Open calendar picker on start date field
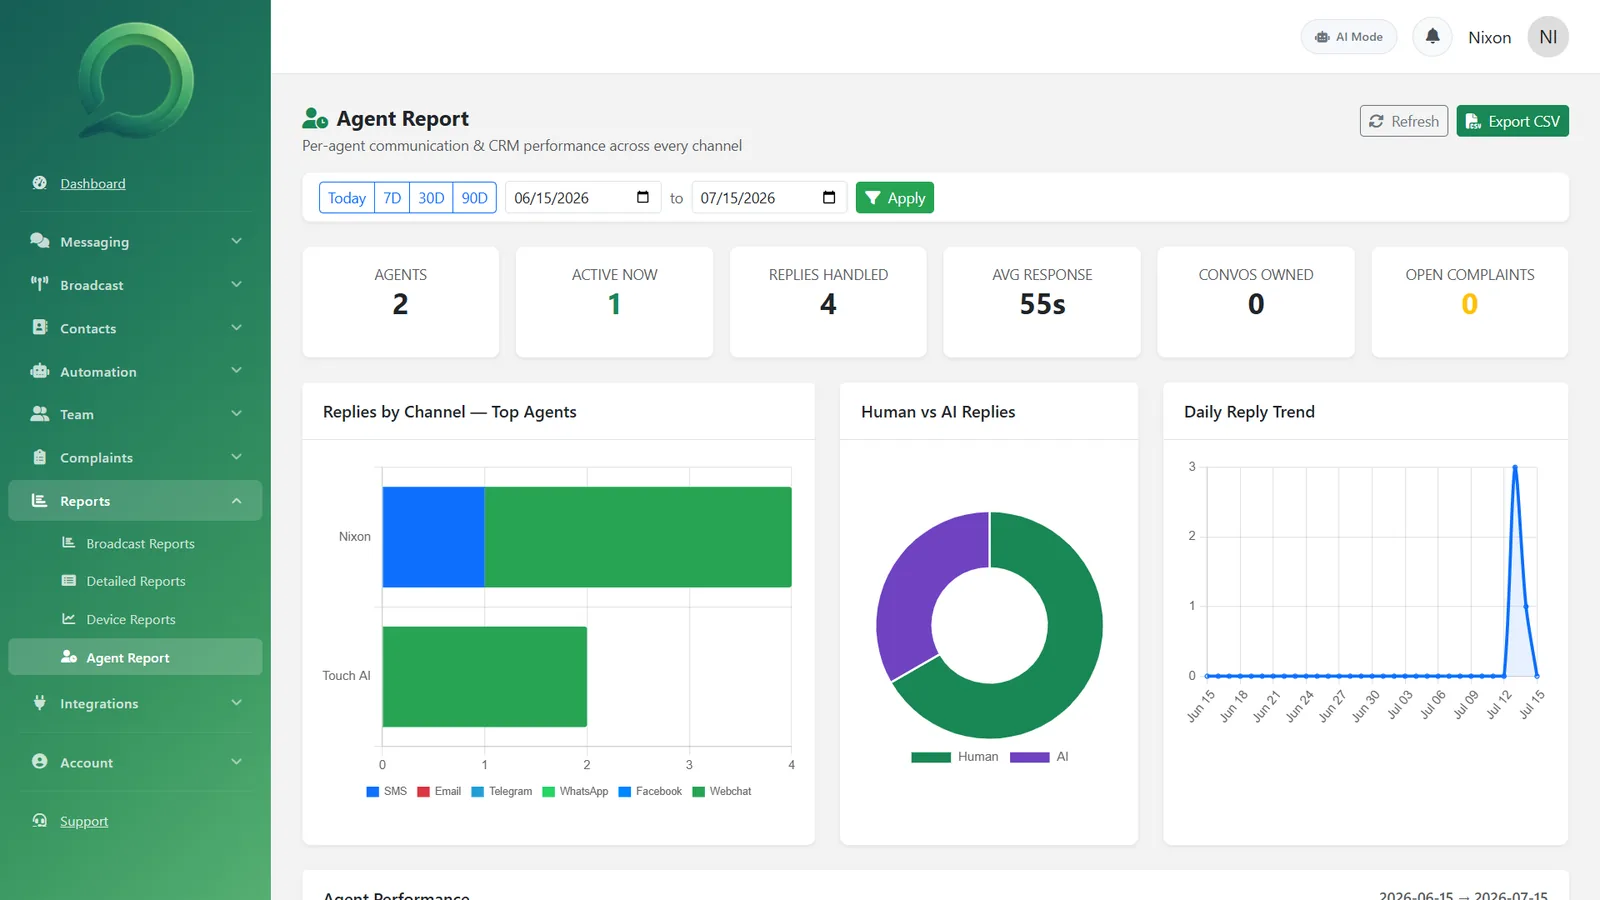 [643, 197]
